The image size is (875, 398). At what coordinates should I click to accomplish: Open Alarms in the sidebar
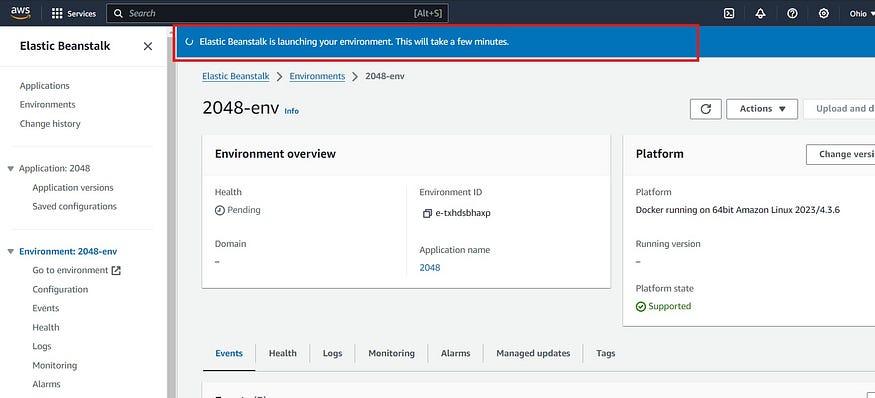pos(46,384)
